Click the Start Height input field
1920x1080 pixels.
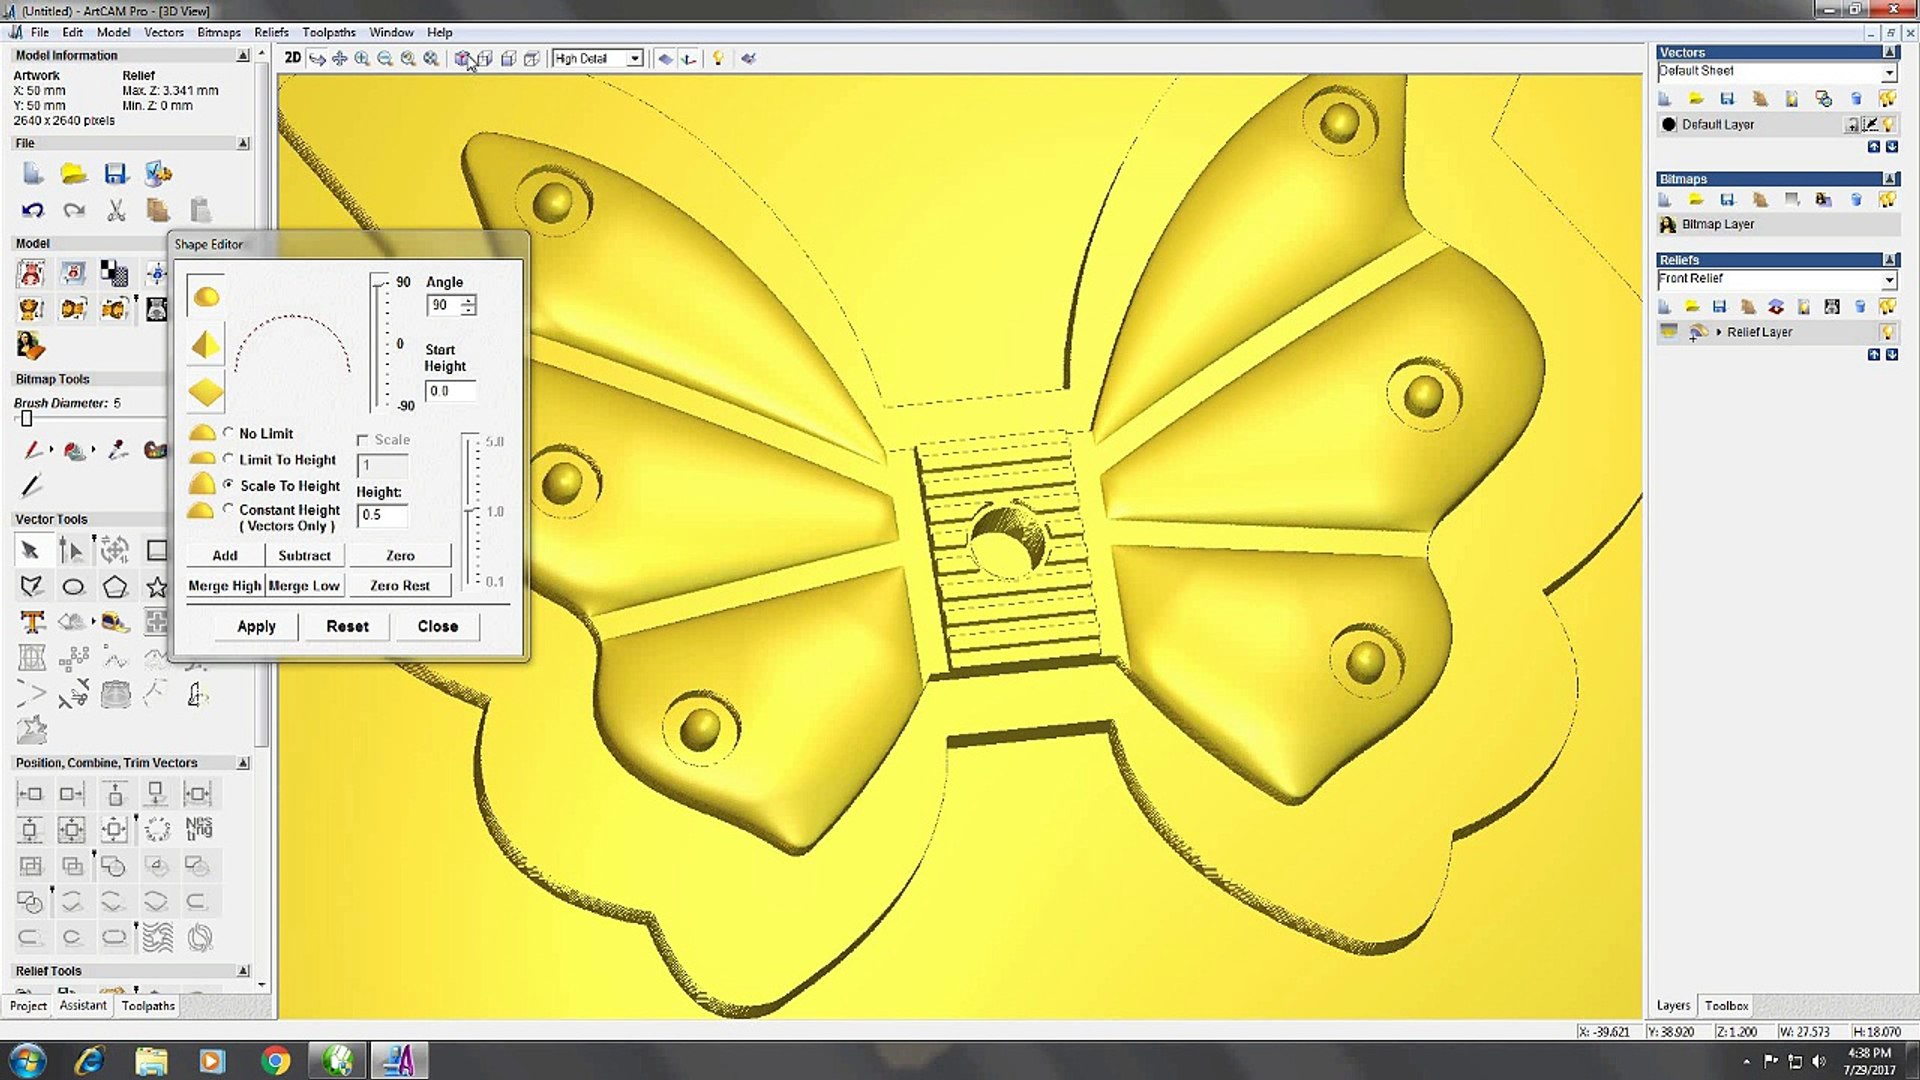[x=449, y=391]
